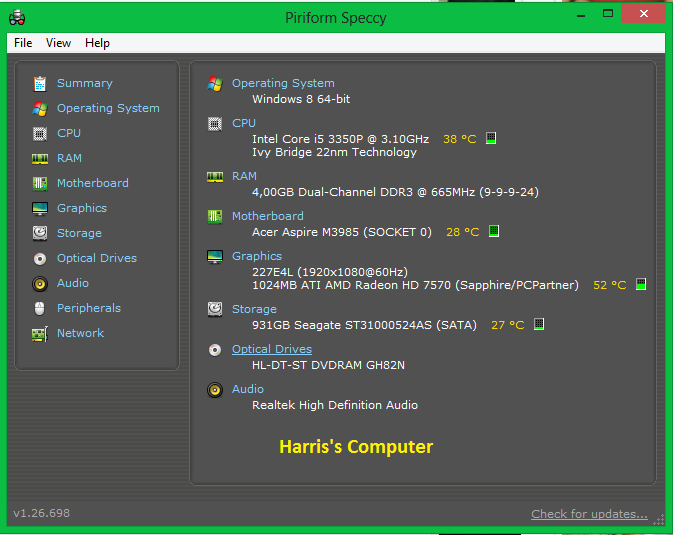Click the GPU temperature indicator next to 52 °C
673x535 pixels.
[640, 284]
